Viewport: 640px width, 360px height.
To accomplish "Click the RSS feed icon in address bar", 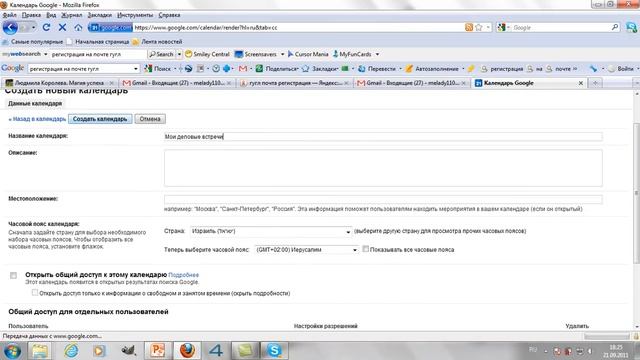I will coord(469,27).
